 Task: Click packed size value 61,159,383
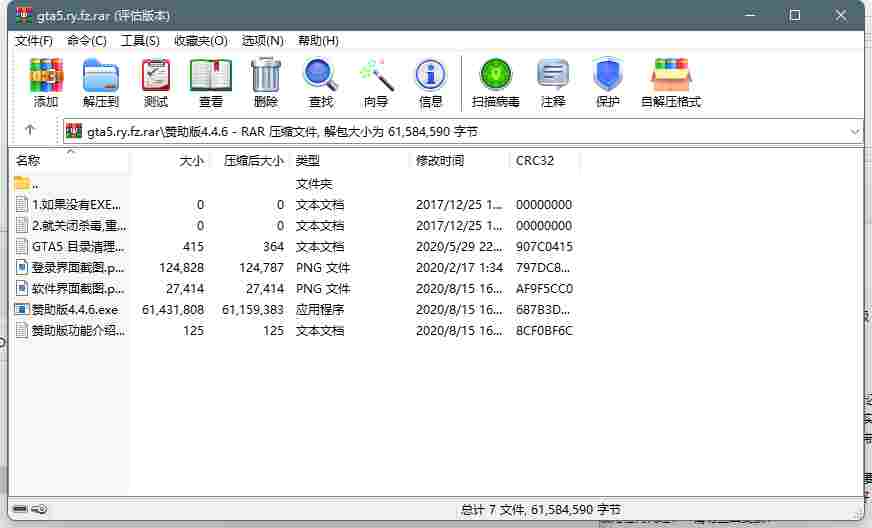point(253,309)
